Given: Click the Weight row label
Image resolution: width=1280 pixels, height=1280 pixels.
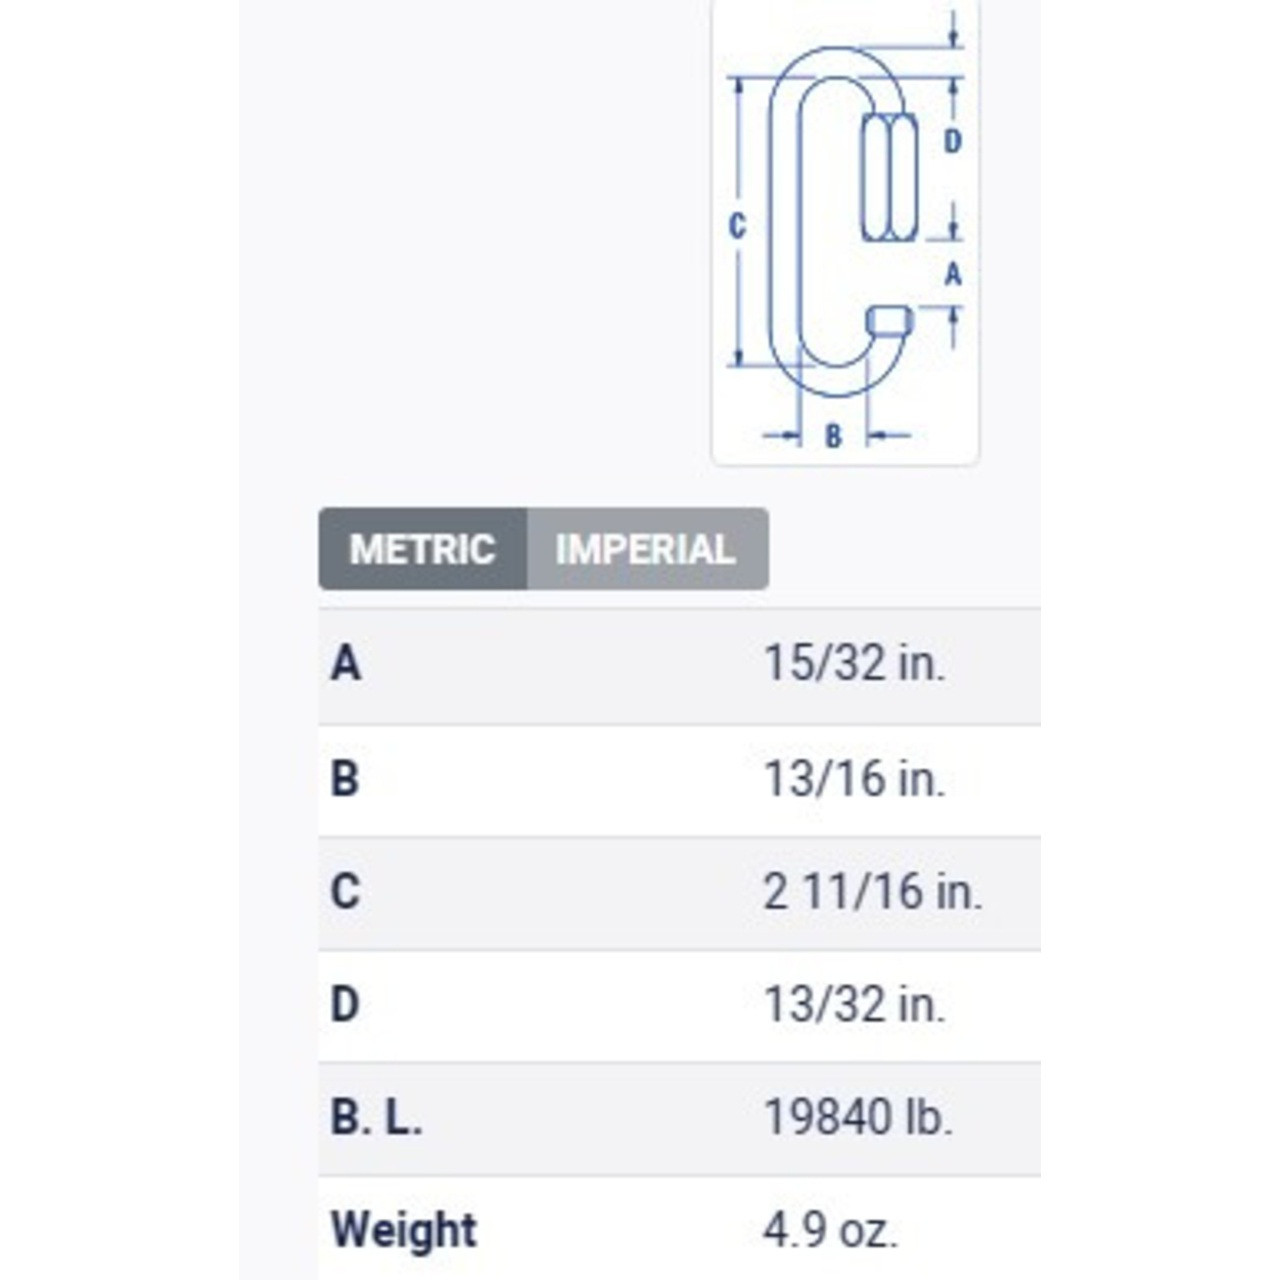Looking at the screenshot, I should (404, 1231).
